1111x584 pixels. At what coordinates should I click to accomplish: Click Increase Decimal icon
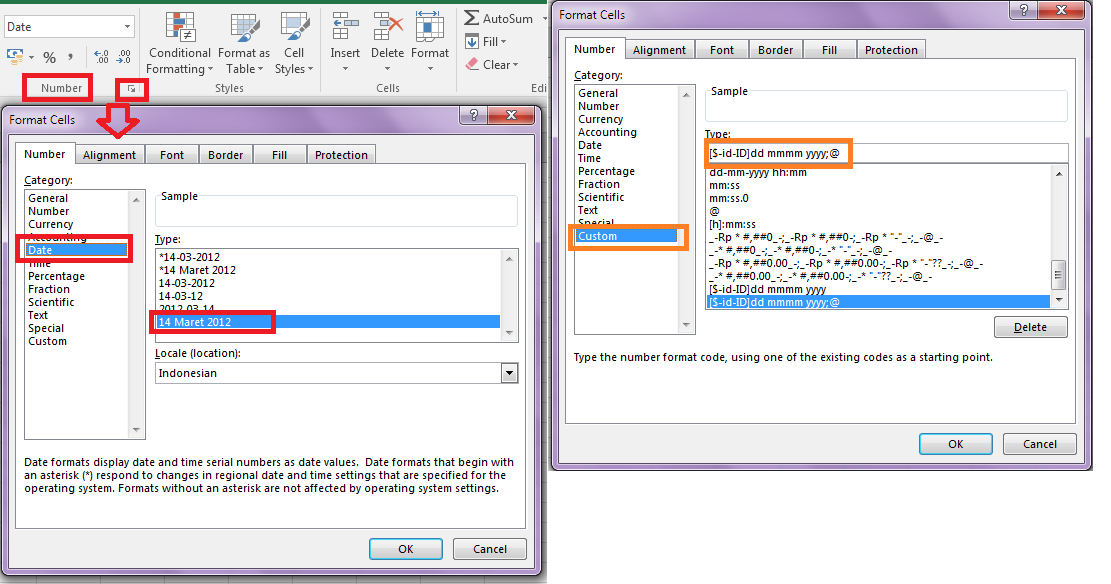pyautogui.click(x=101, y=57)
